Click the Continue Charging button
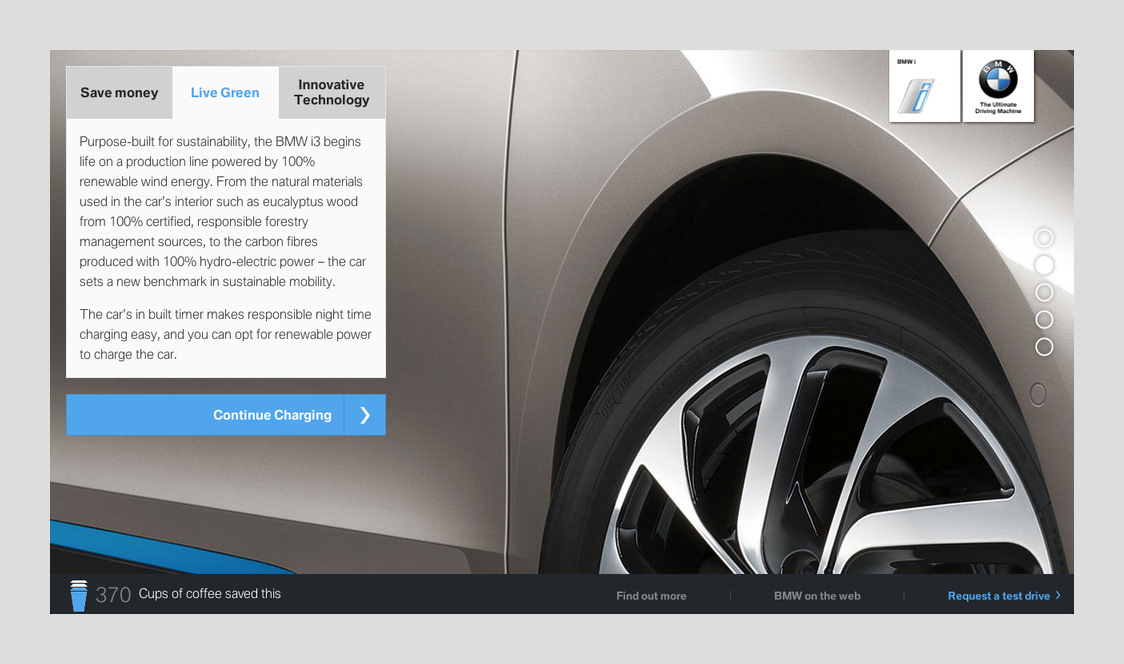 tap(226, 414)
